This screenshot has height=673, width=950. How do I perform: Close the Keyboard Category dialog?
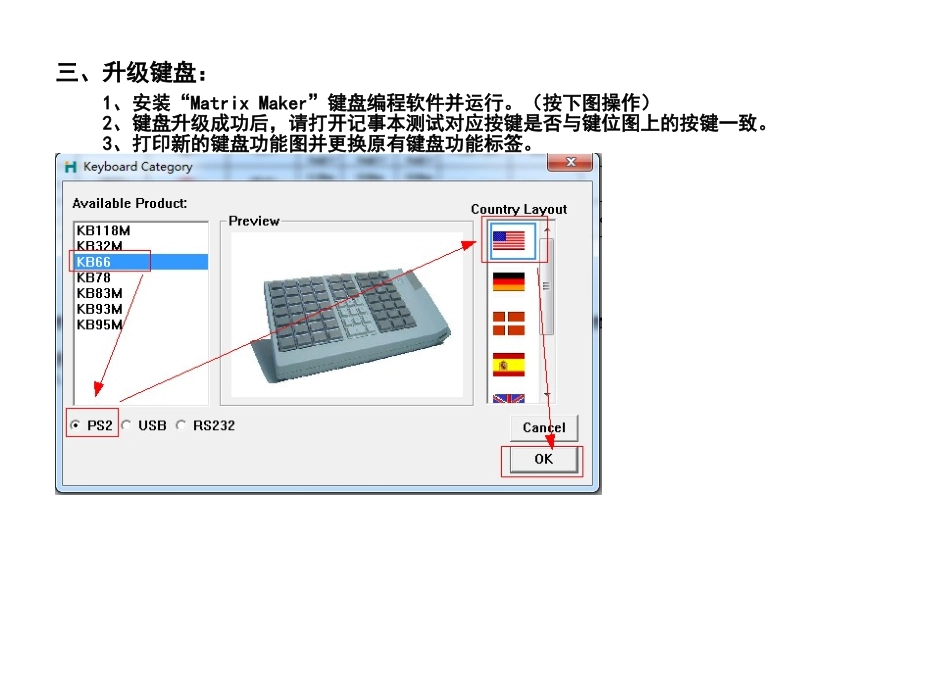tap(570, 162)
